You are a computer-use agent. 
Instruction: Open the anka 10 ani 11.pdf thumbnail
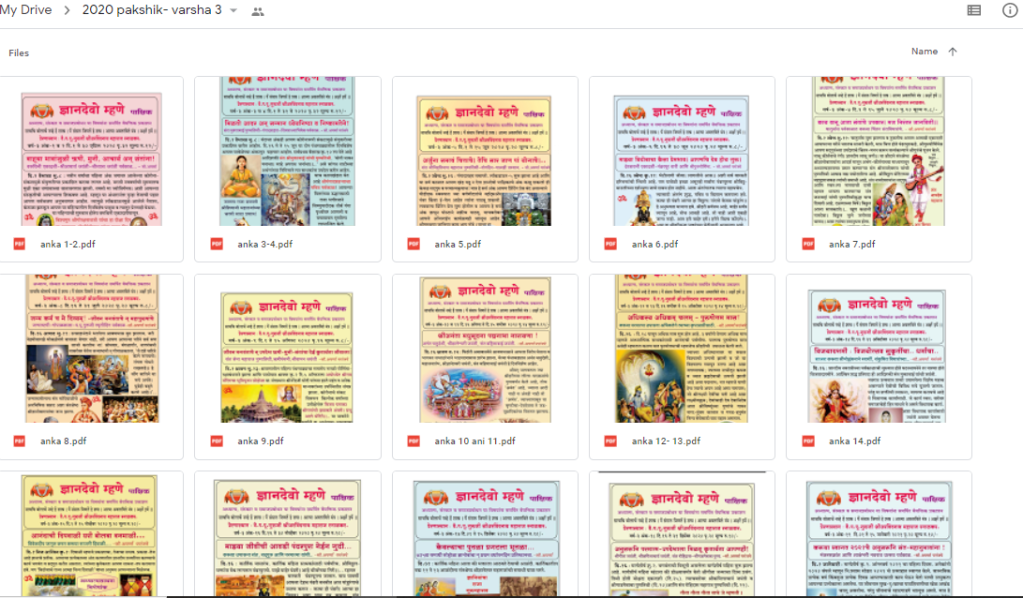(485, 347)
